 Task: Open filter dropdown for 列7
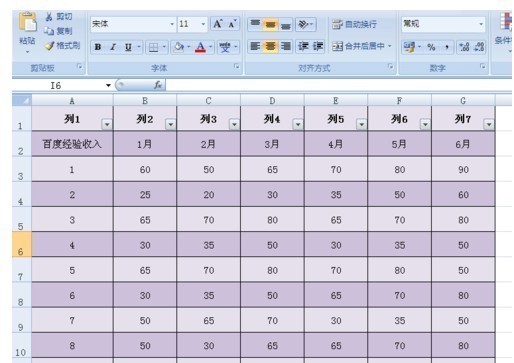(x=489, y=125)
